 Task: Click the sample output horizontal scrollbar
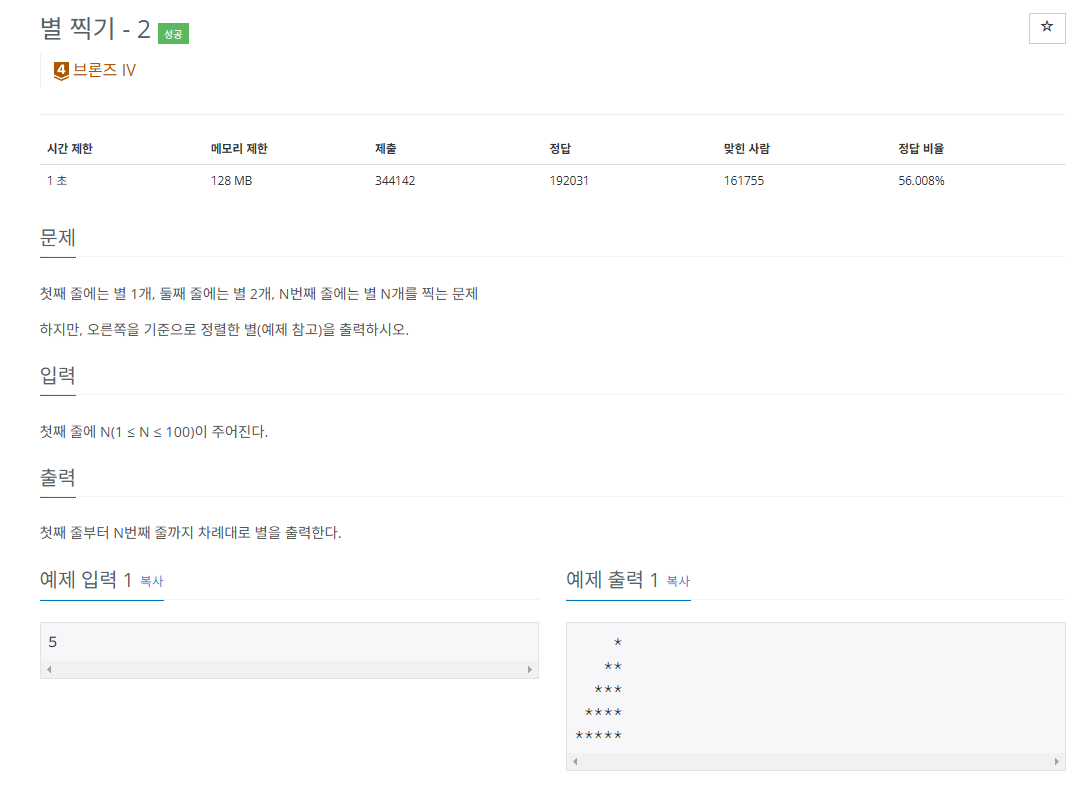(816, 761)
